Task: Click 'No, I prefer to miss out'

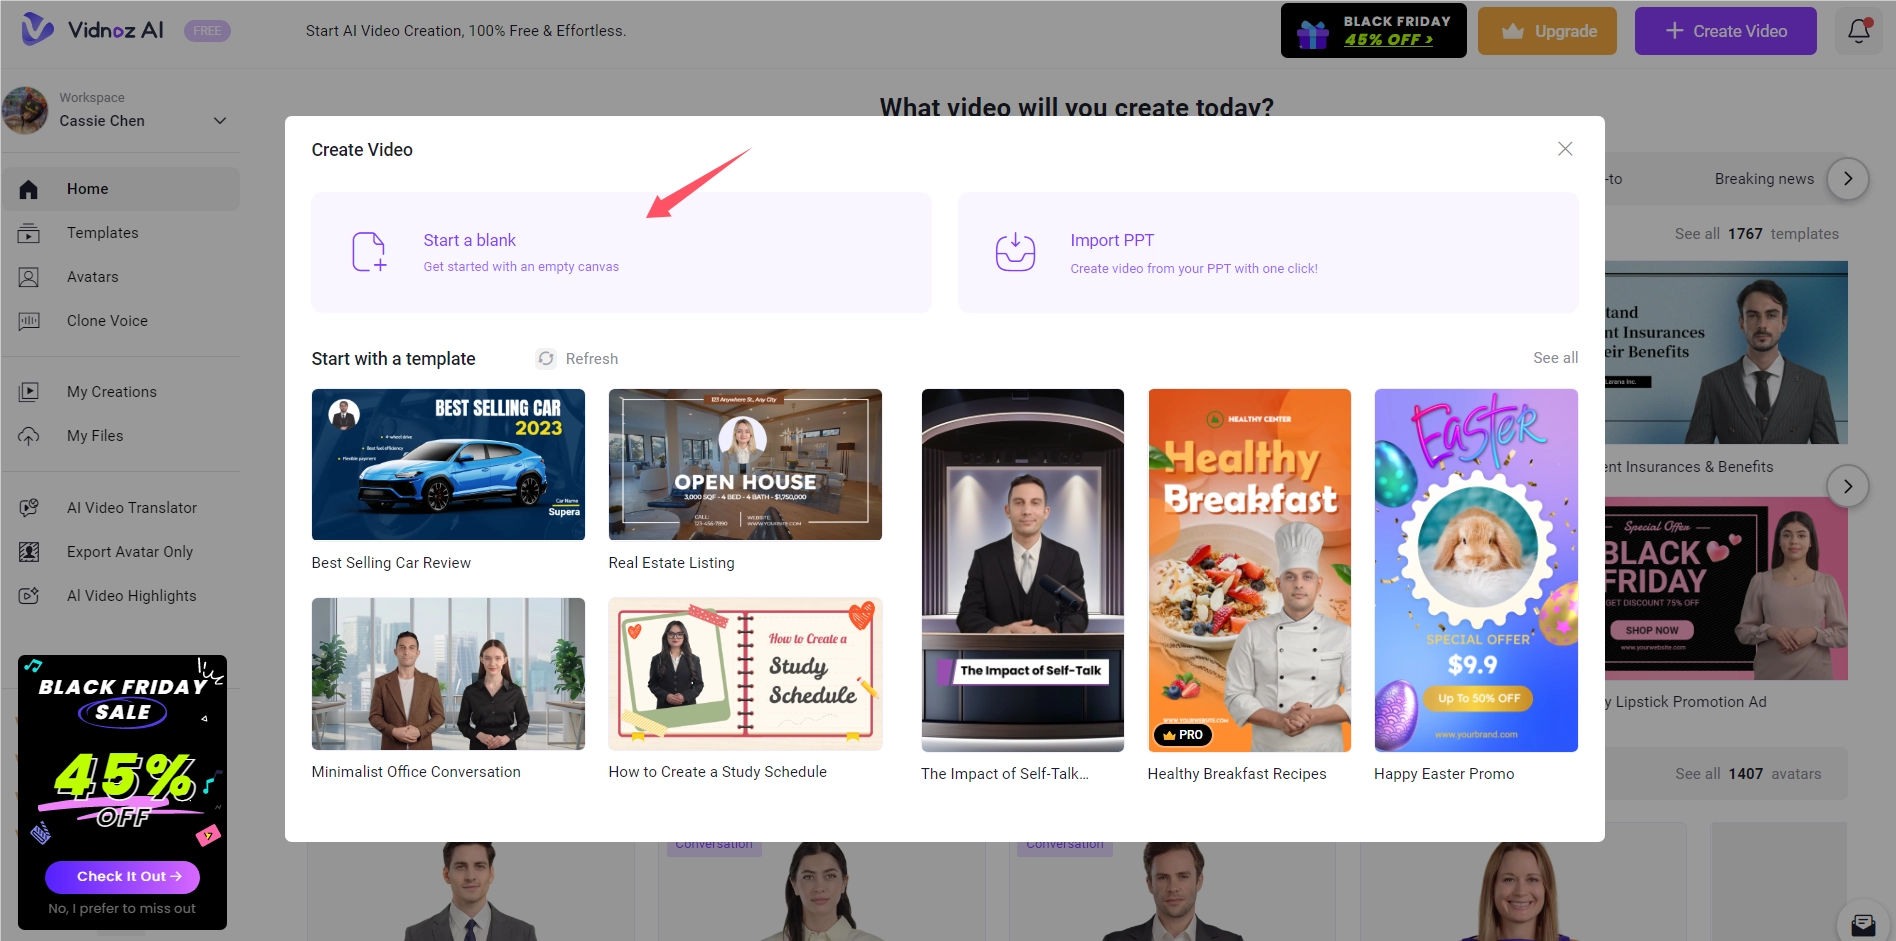Action: (122, 909)
